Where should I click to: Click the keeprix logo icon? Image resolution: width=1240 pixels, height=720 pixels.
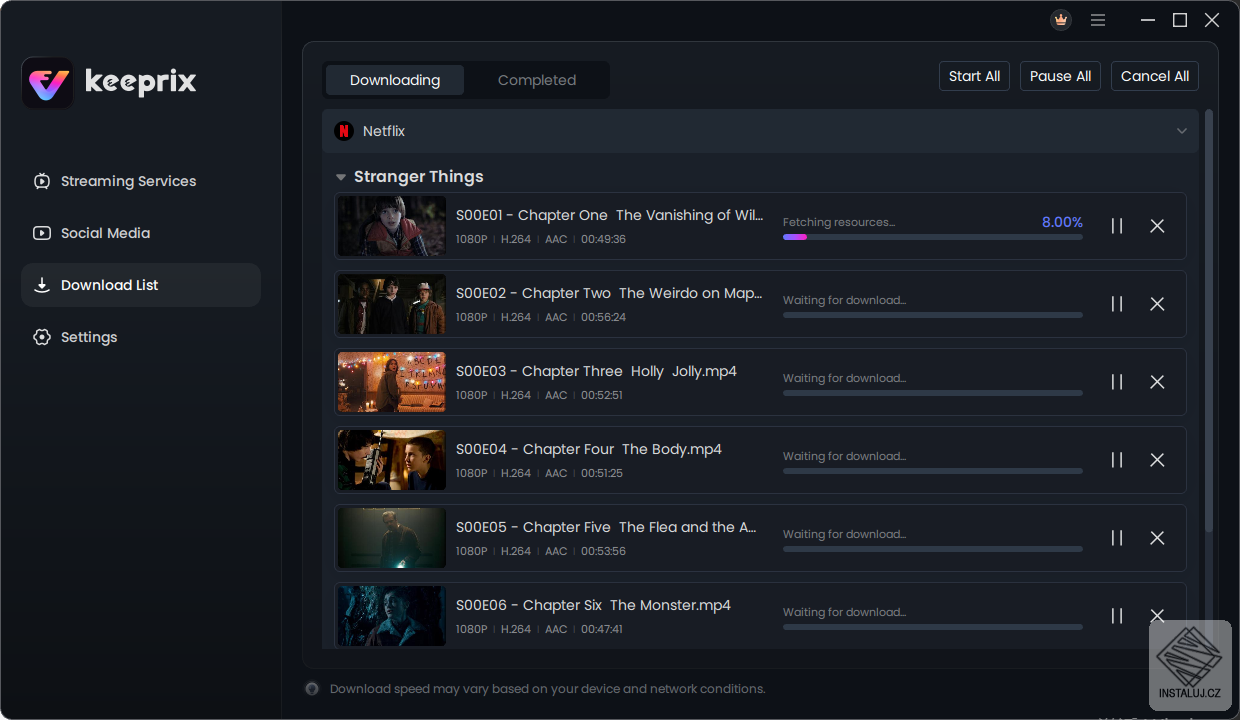point(47,83)
